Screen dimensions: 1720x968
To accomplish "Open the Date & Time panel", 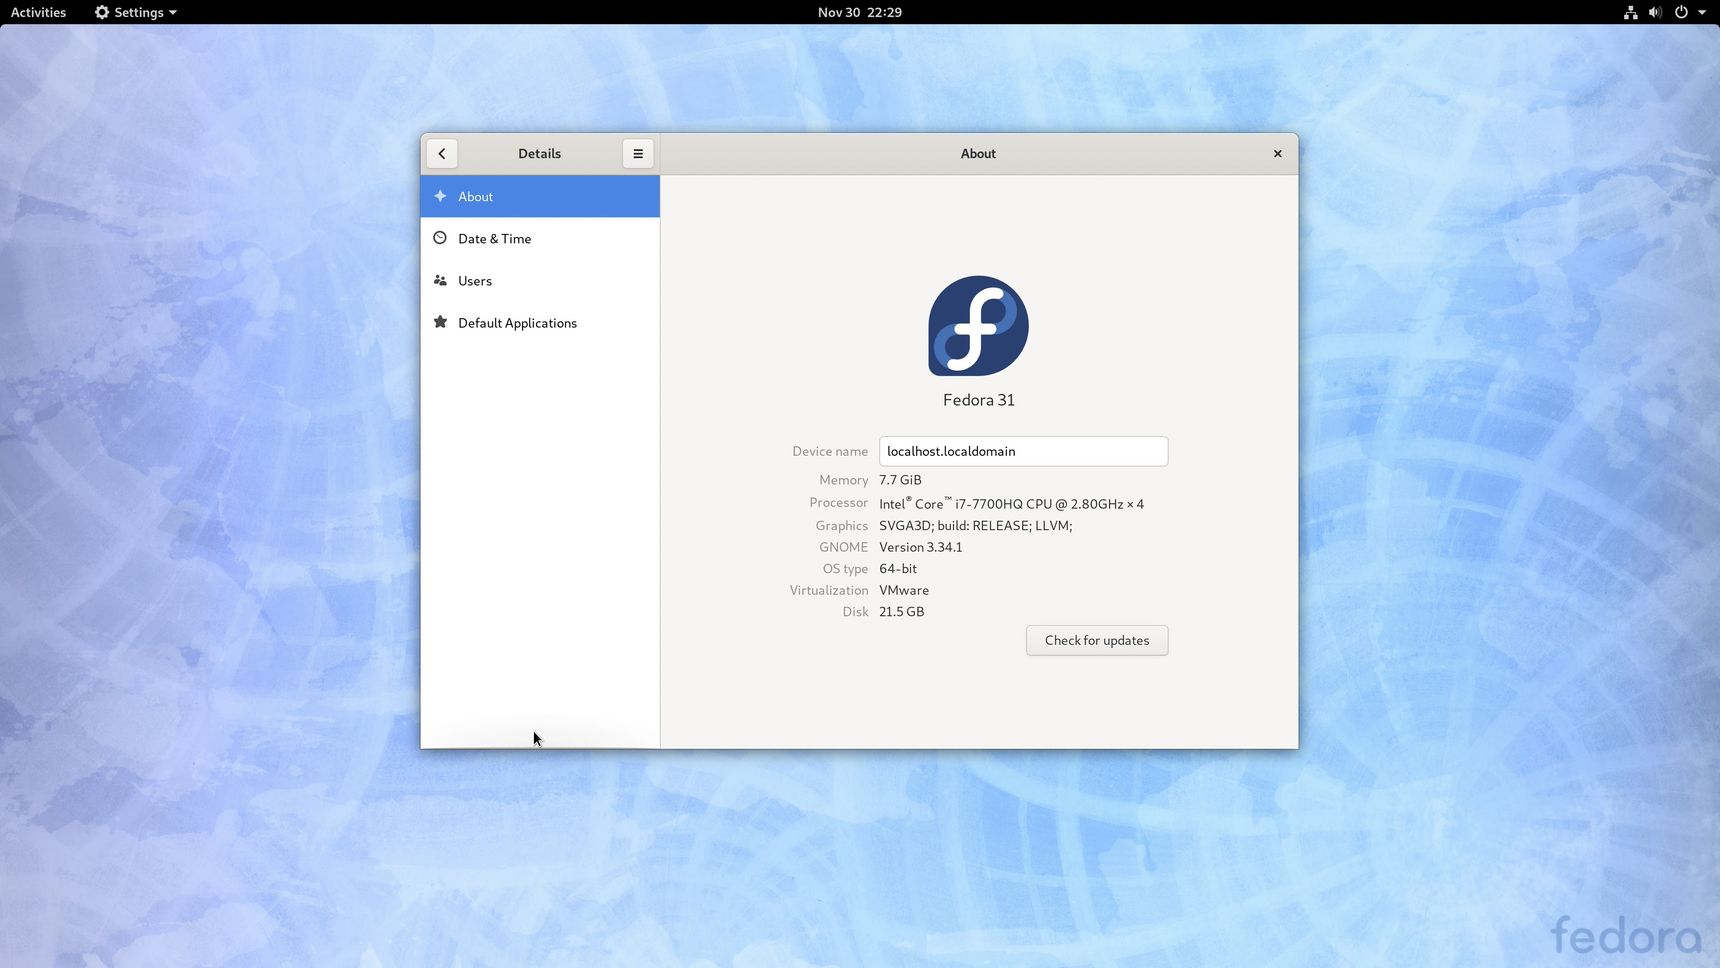I will point(540,238).
